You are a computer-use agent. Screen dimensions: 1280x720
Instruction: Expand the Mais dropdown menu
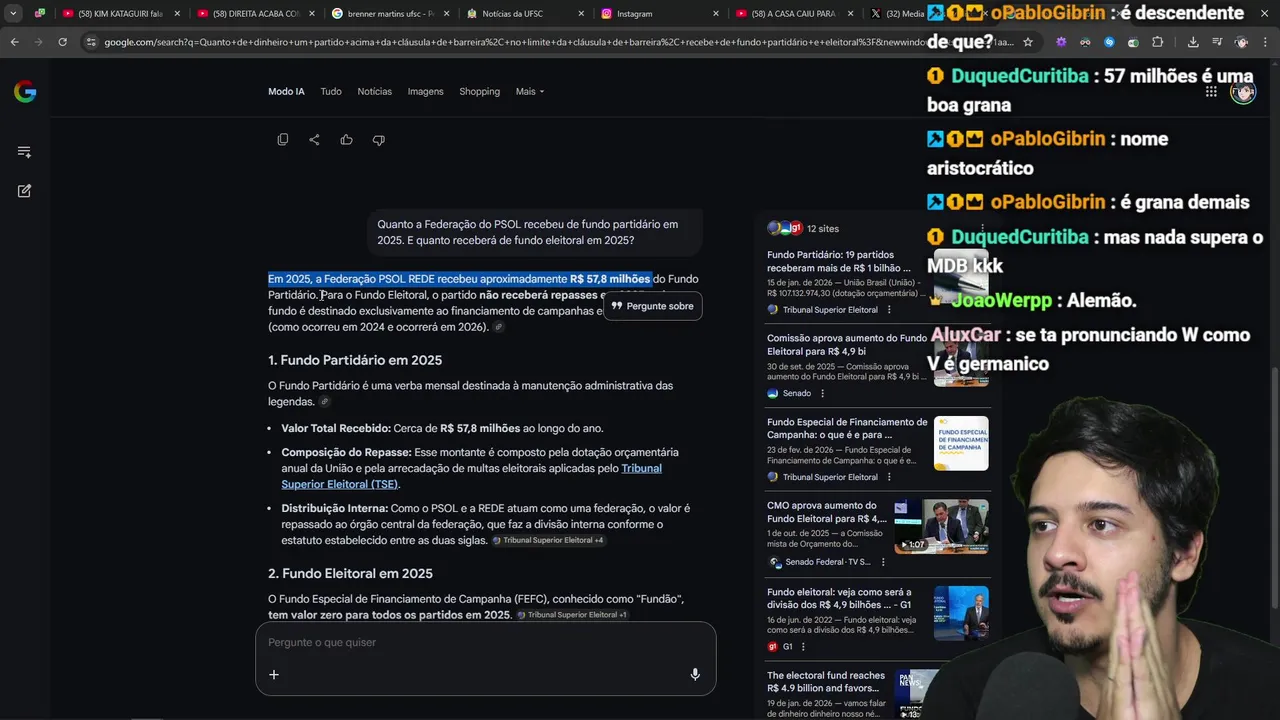tap(530, 92)
